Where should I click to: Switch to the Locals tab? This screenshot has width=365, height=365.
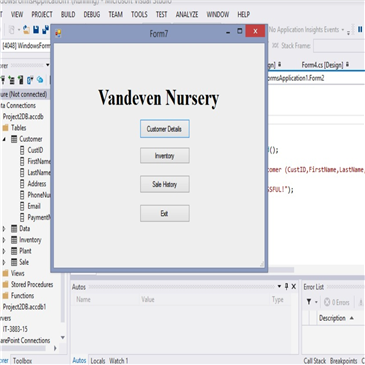click(x=98, y=361)
